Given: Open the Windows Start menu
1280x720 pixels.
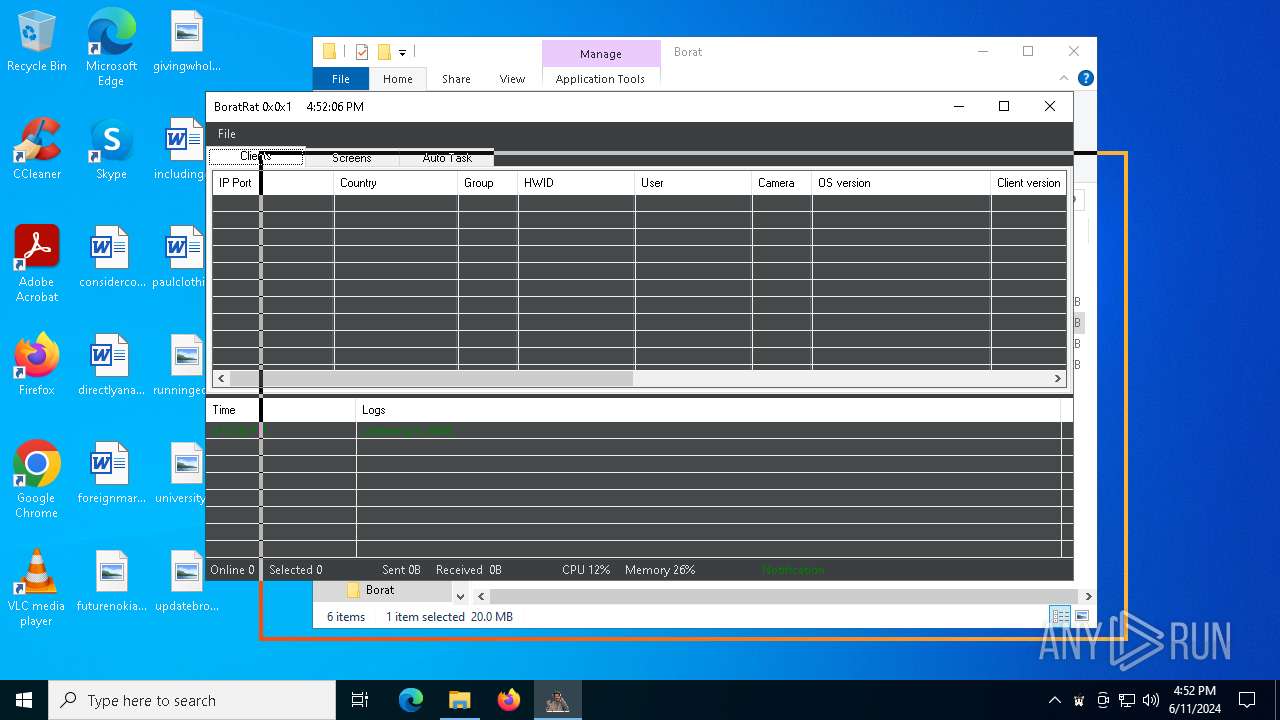Looking at the screenshot, I should [24, 700].
